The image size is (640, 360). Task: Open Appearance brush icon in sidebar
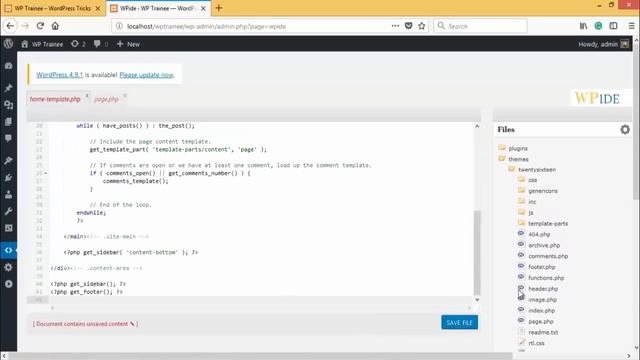tap(9, 160)
